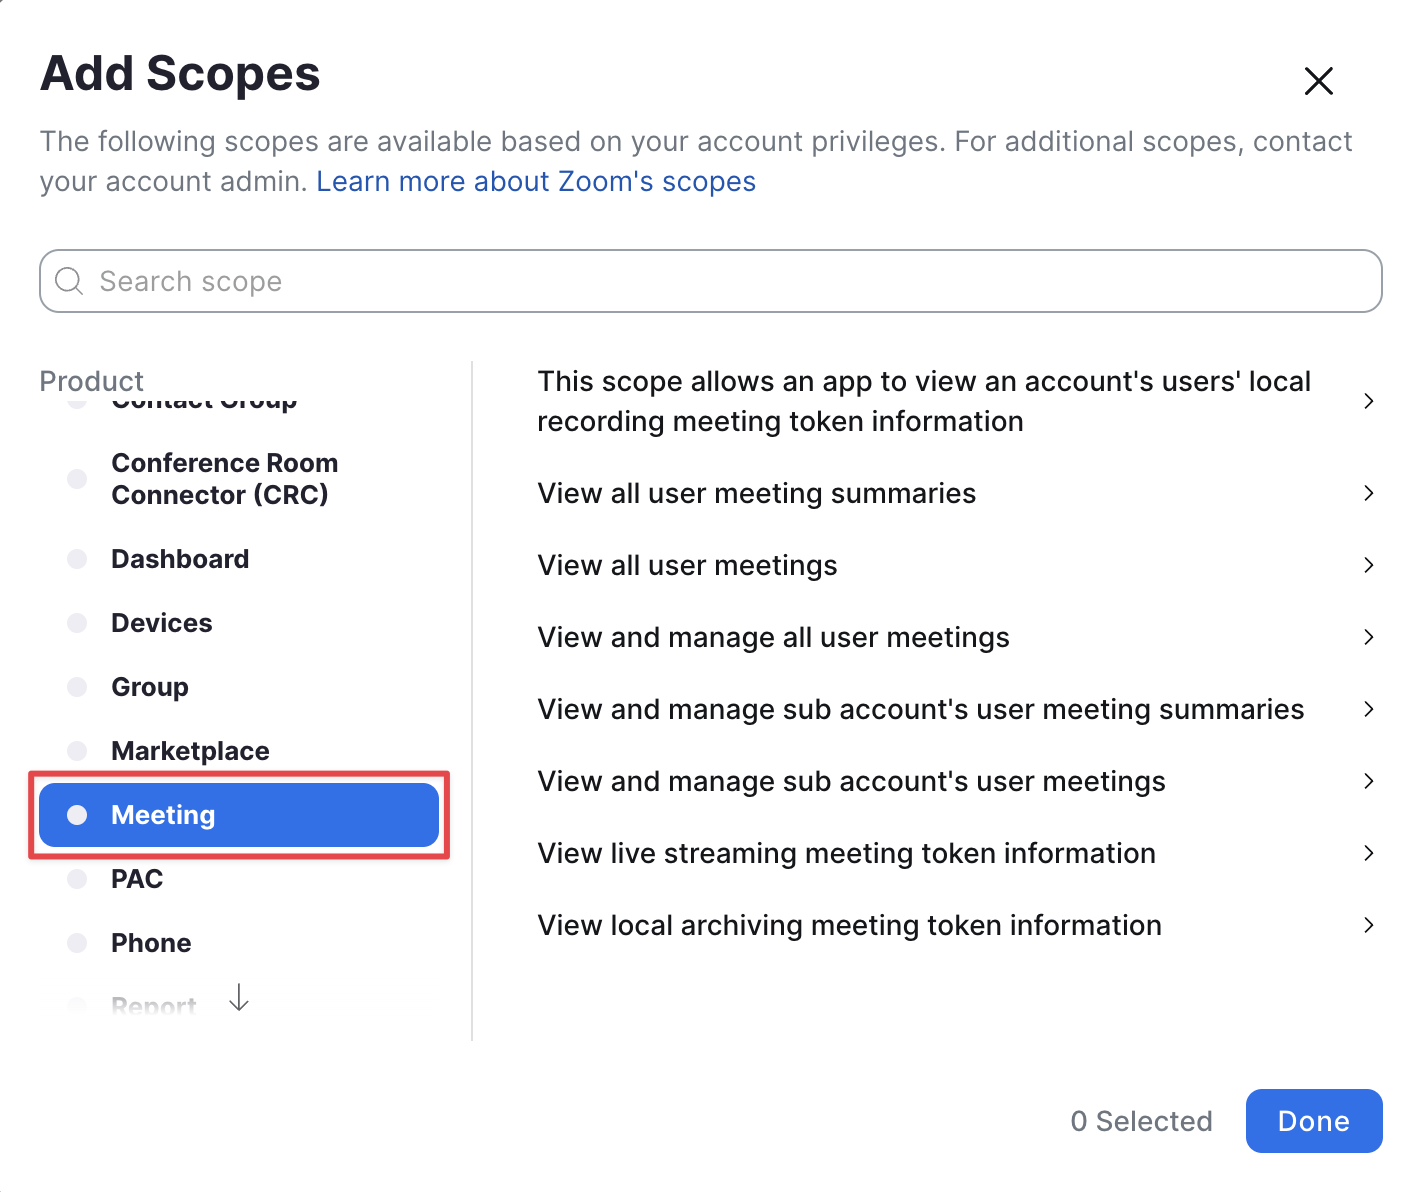Select the Dashboard product

tap(180, 559)
